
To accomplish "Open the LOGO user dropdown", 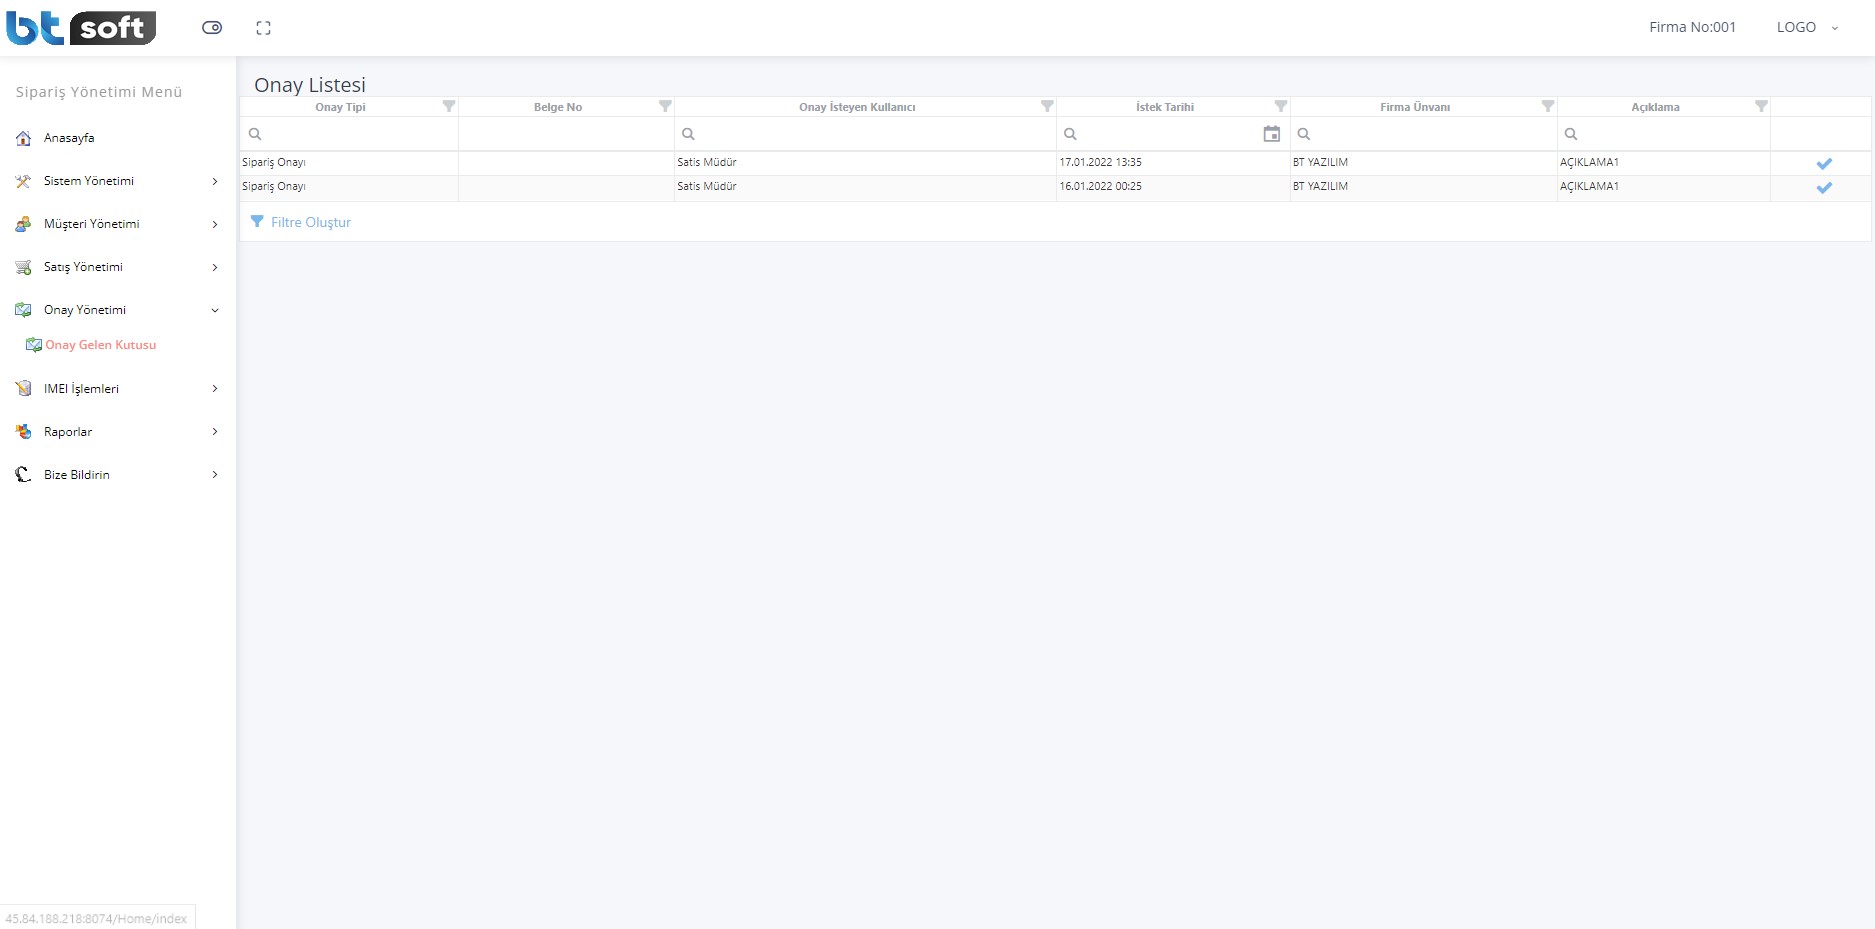I will click(x=1806, y=27).
